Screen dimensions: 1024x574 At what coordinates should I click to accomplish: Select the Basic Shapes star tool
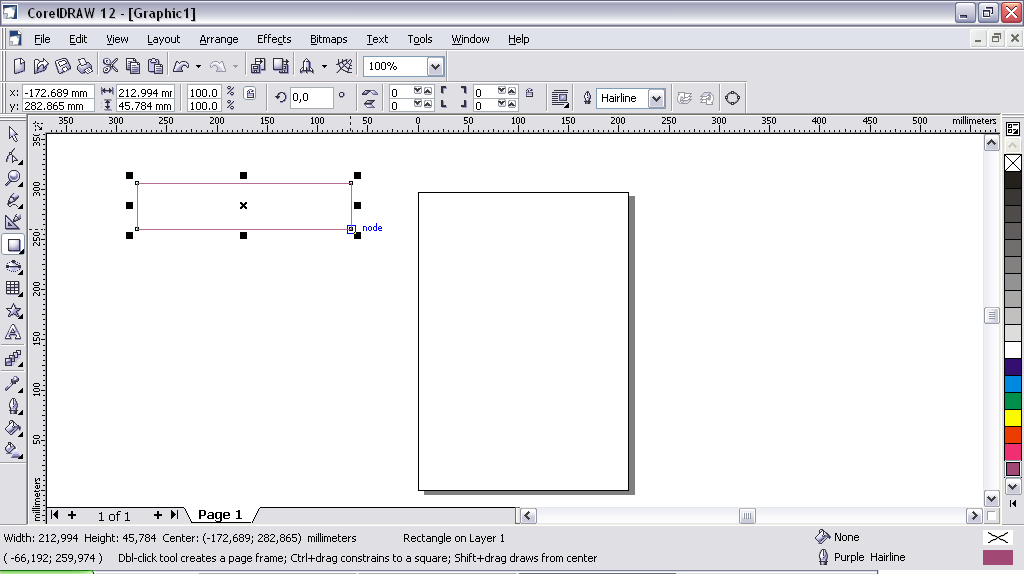[x=13, y=311]
